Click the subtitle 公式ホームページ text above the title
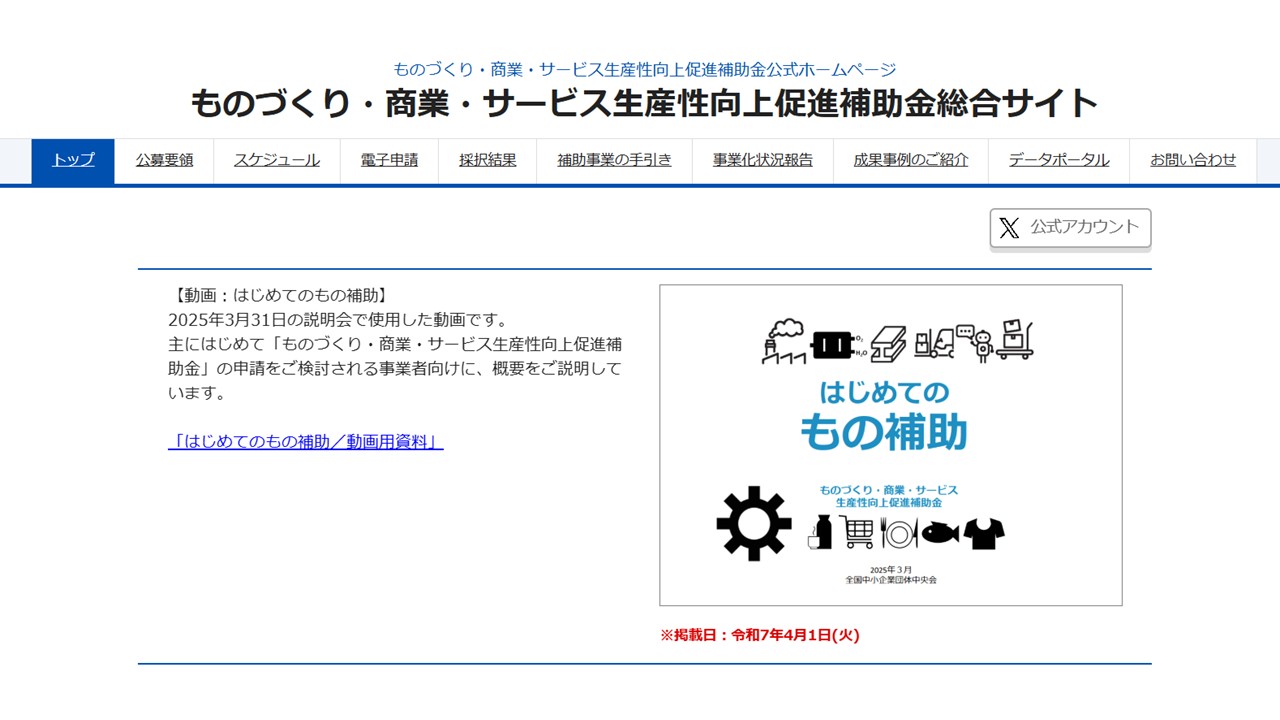This screenshot has height=720, width=1280. click(644, 70)
